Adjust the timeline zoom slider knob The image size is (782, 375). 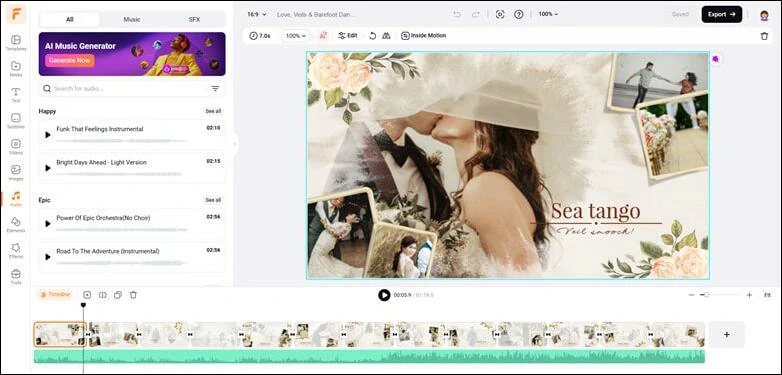707,295
